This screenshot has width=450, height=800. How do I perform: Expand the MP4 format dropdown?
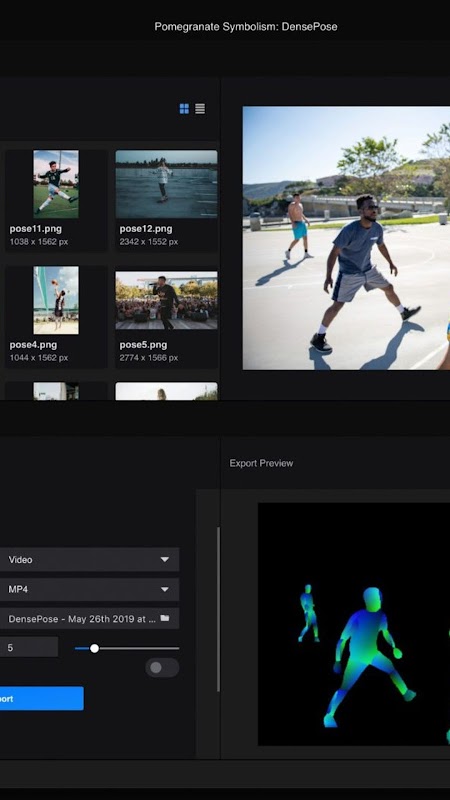point(89,589)
